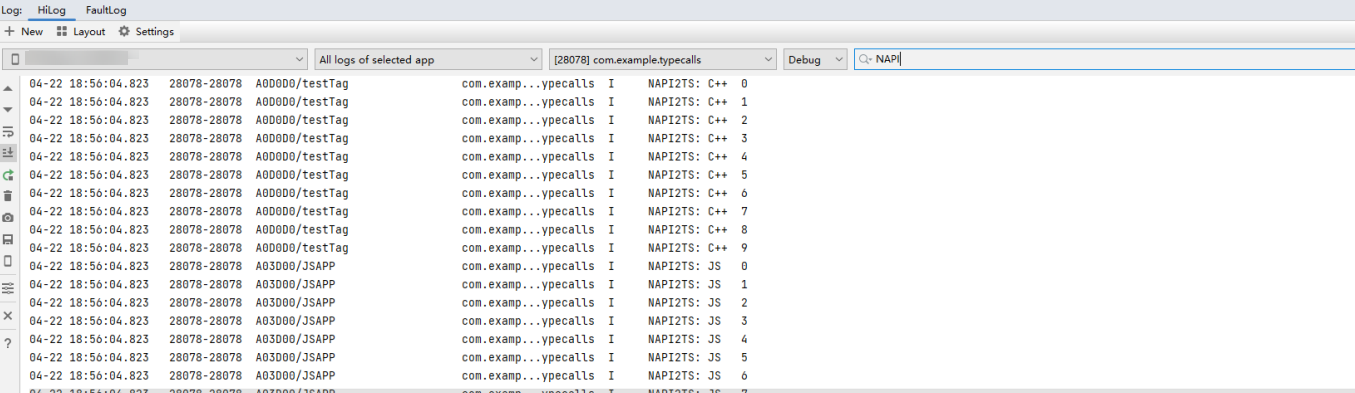The height and width of the screenshot is (393, 1355).
Task: Create a new log tab with New
Action: click(x=24, y=32)
